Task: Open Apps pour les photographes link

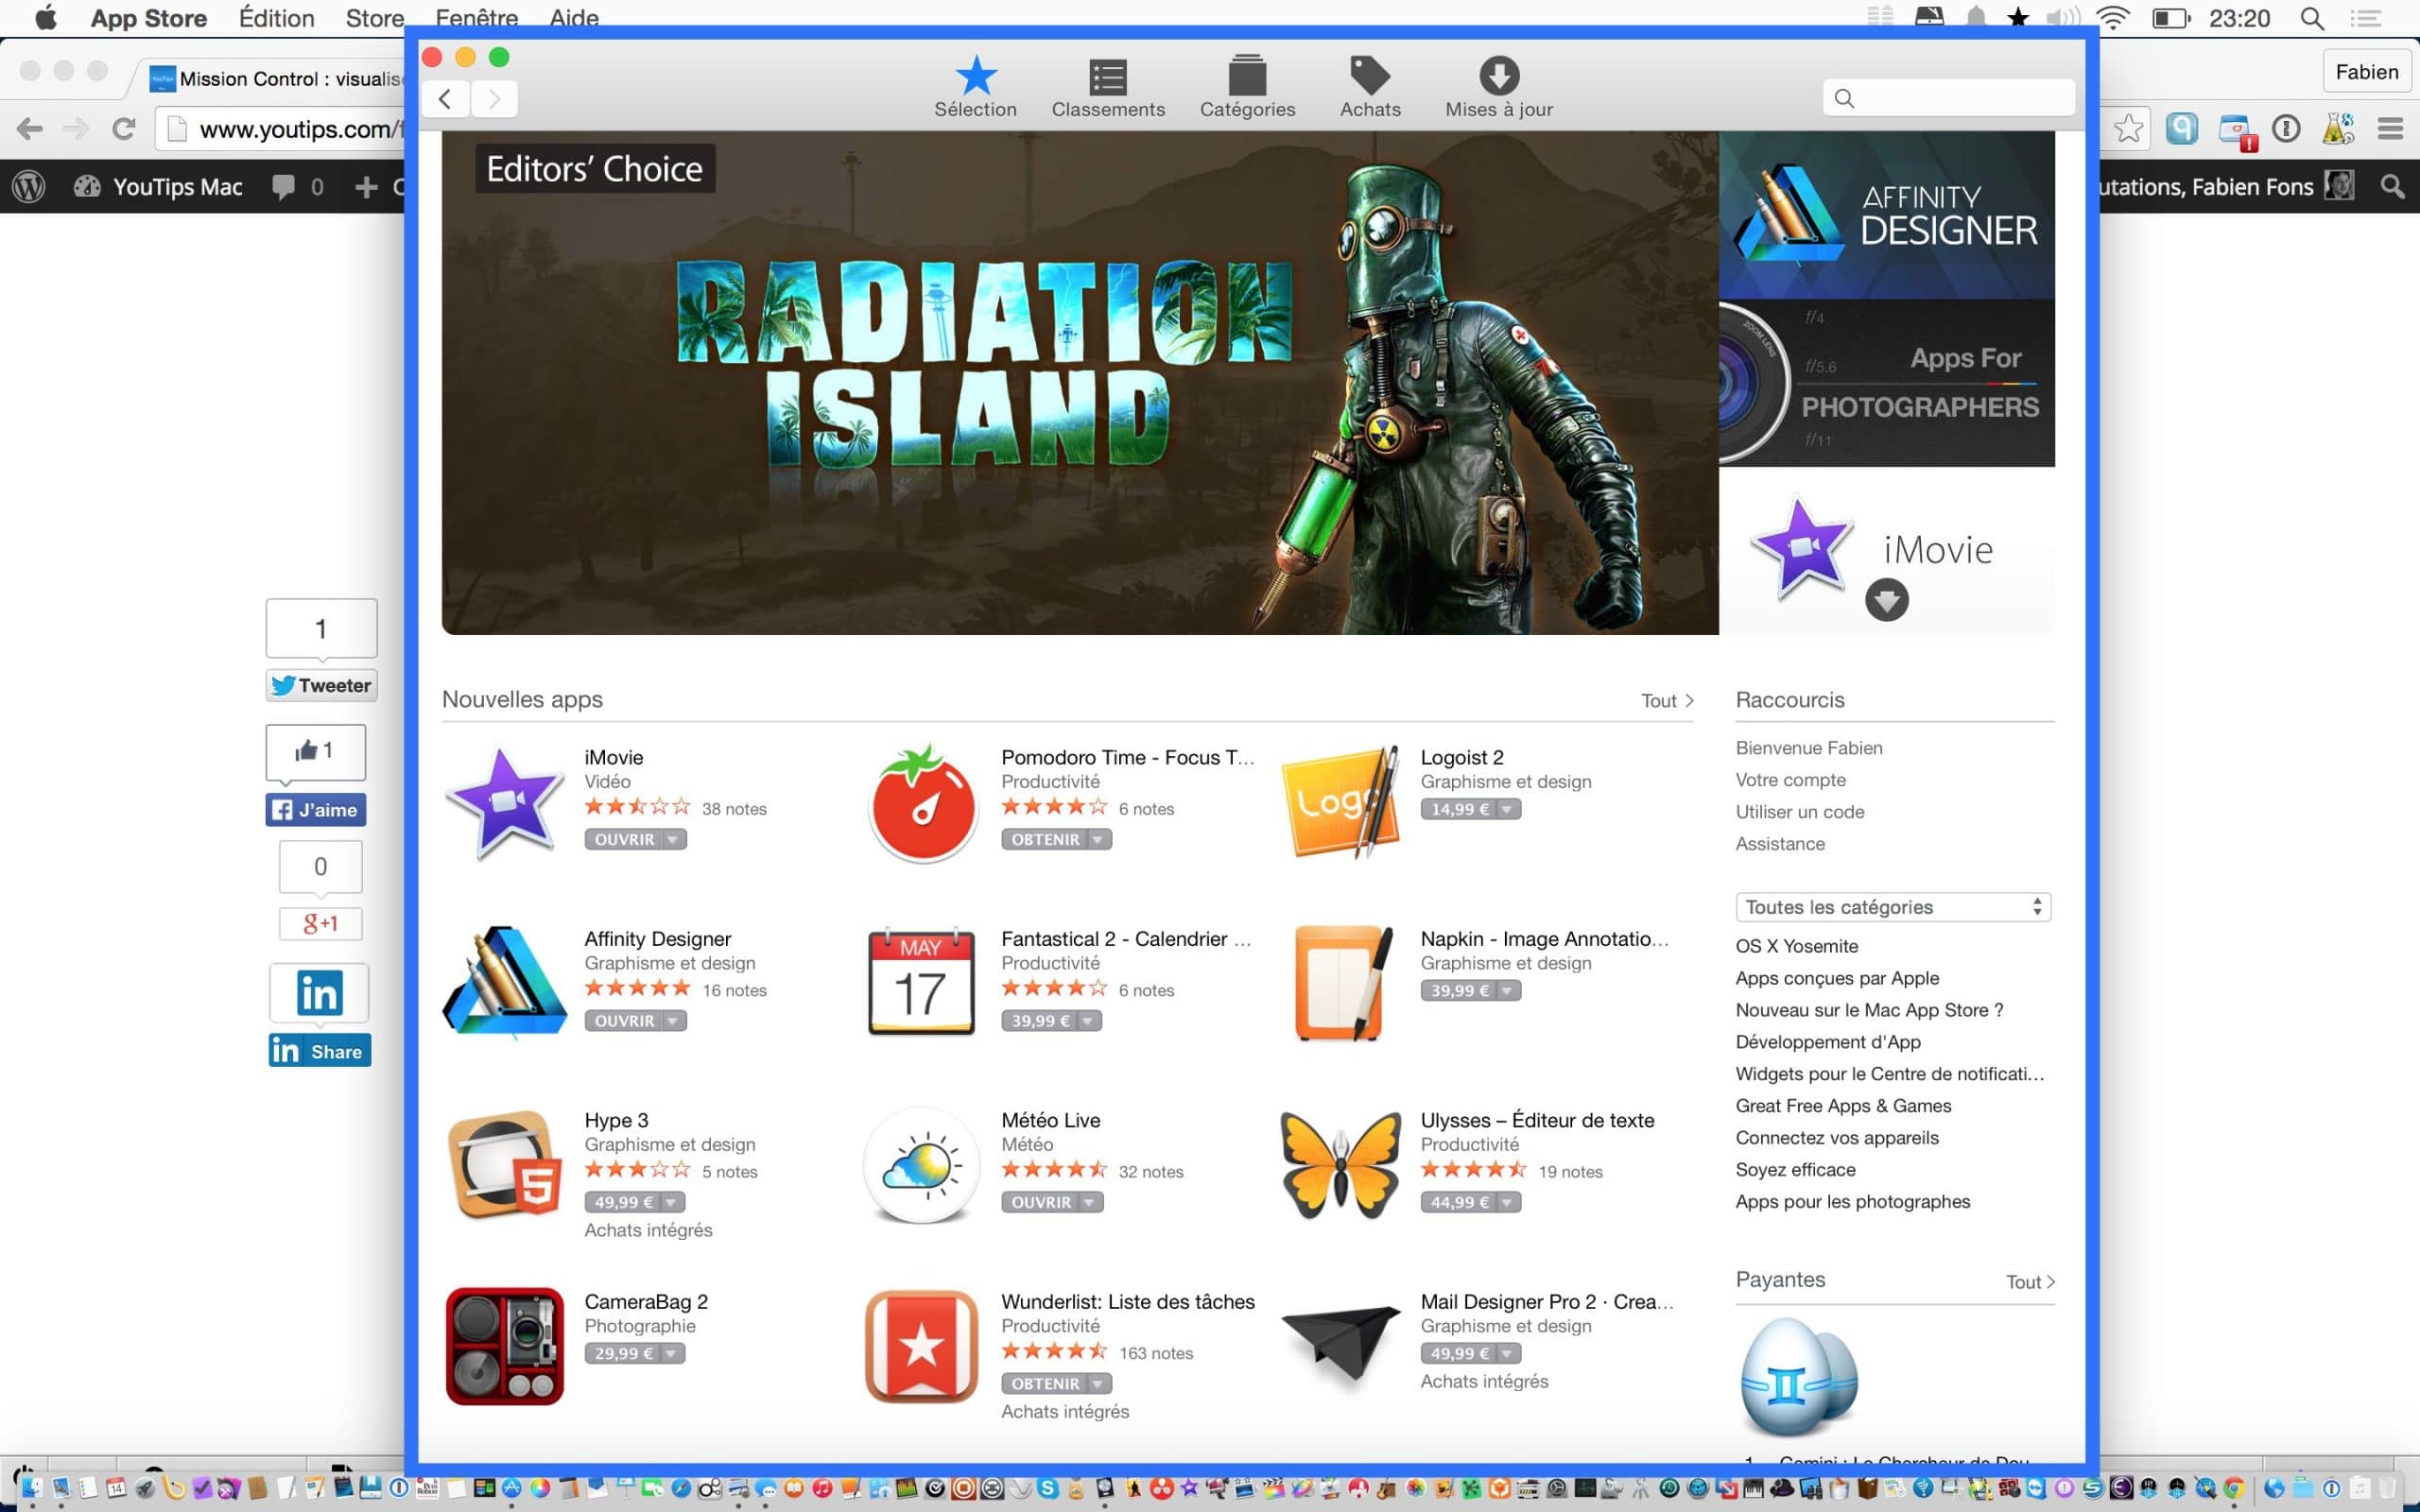Action: pyautogui.click(x=1853, y=1202)
